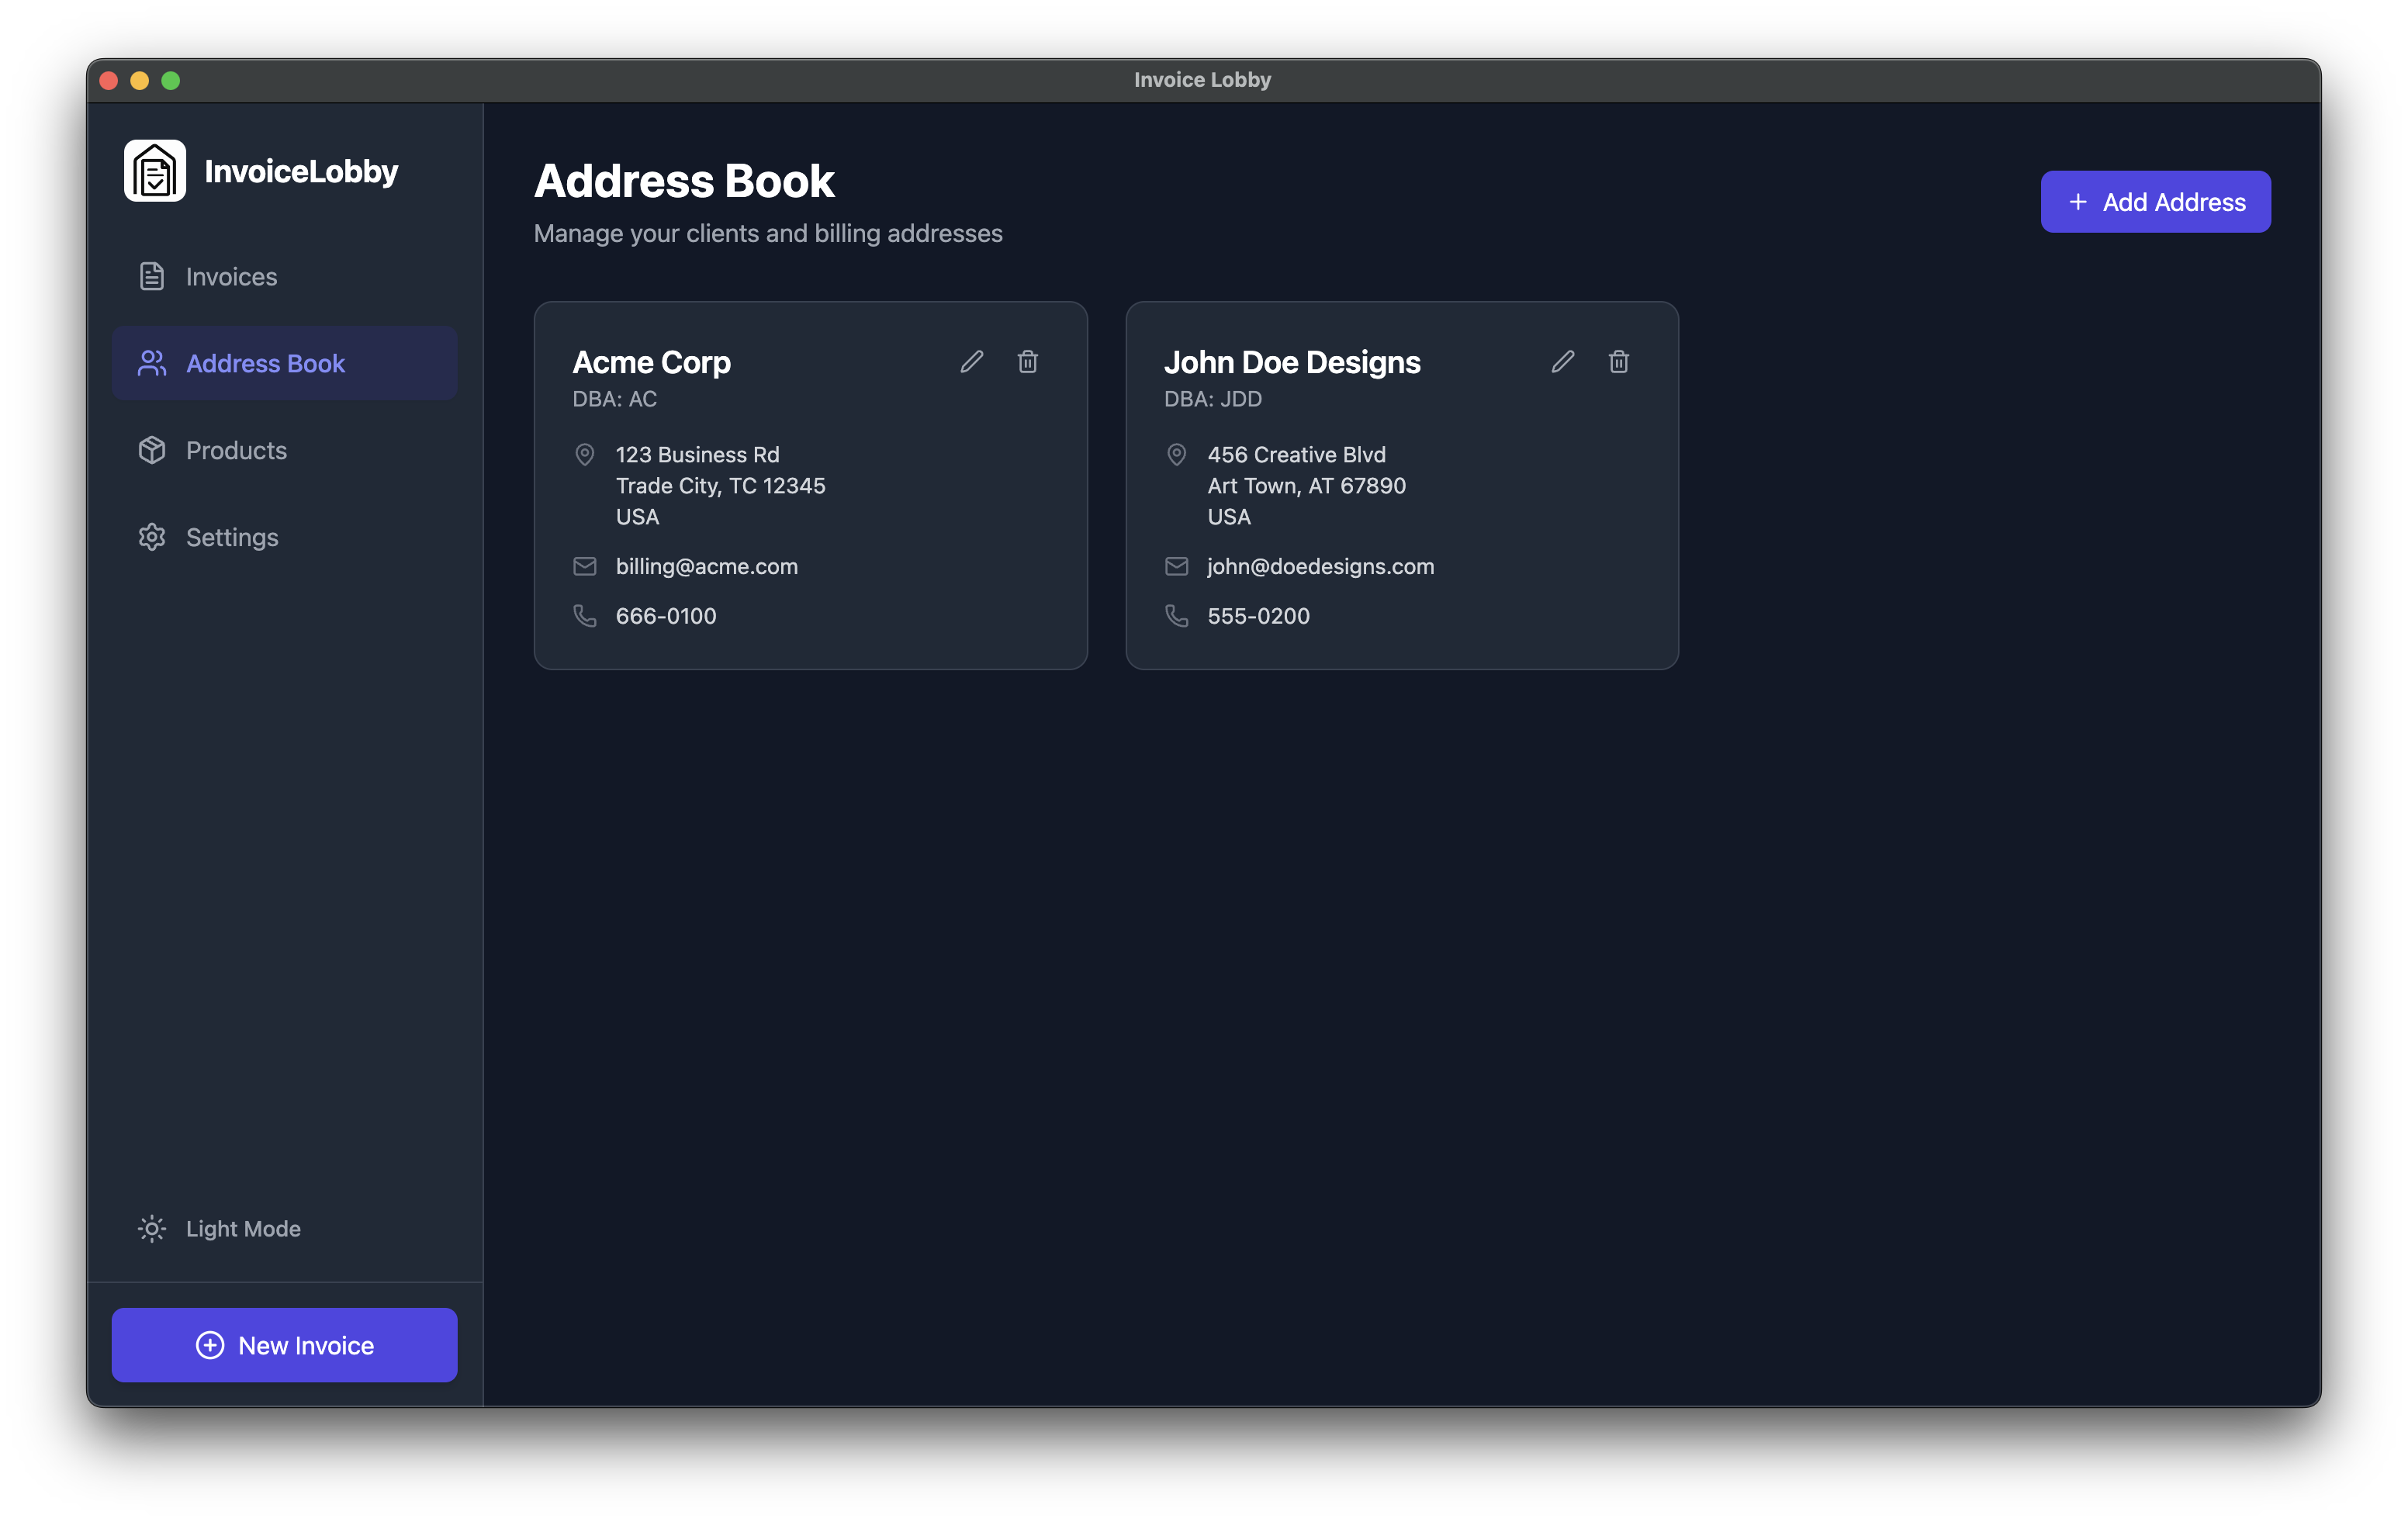Click Add Address button
This screenshot has width=2408, height=1522.
click(2156, 201)
